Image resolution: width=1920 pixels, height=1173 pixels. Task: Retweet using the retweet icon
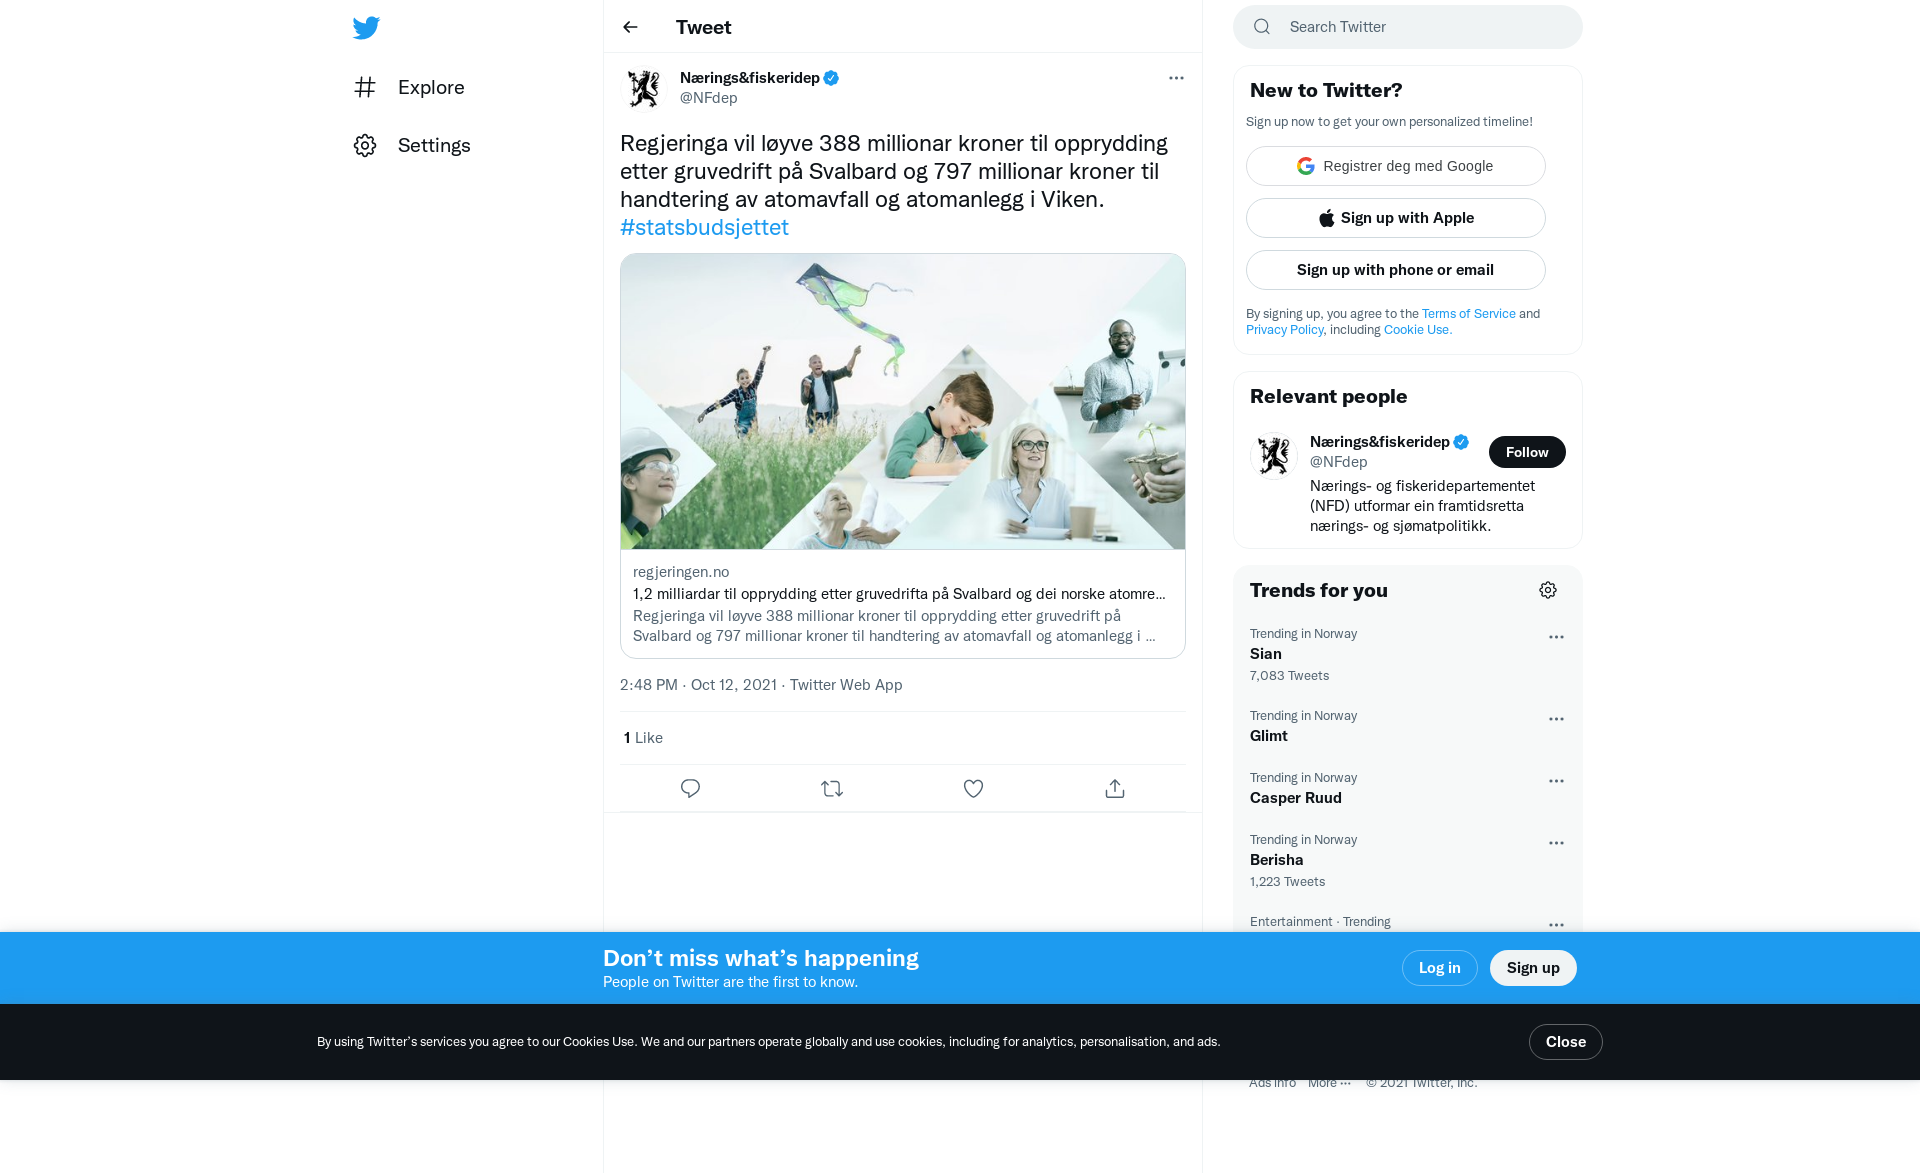pyautogui.click(x=832, y=789)
